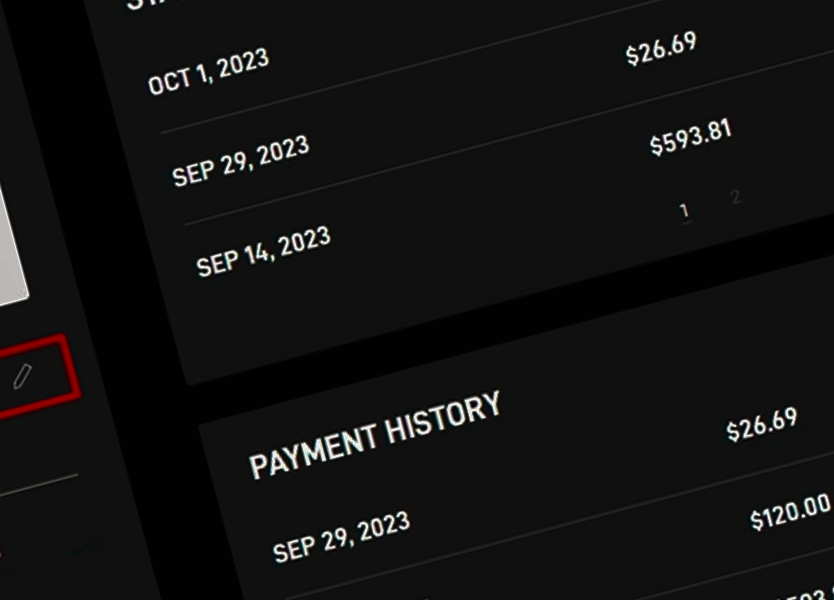Open the SEP 14, 2023 statement

(264, 252)
